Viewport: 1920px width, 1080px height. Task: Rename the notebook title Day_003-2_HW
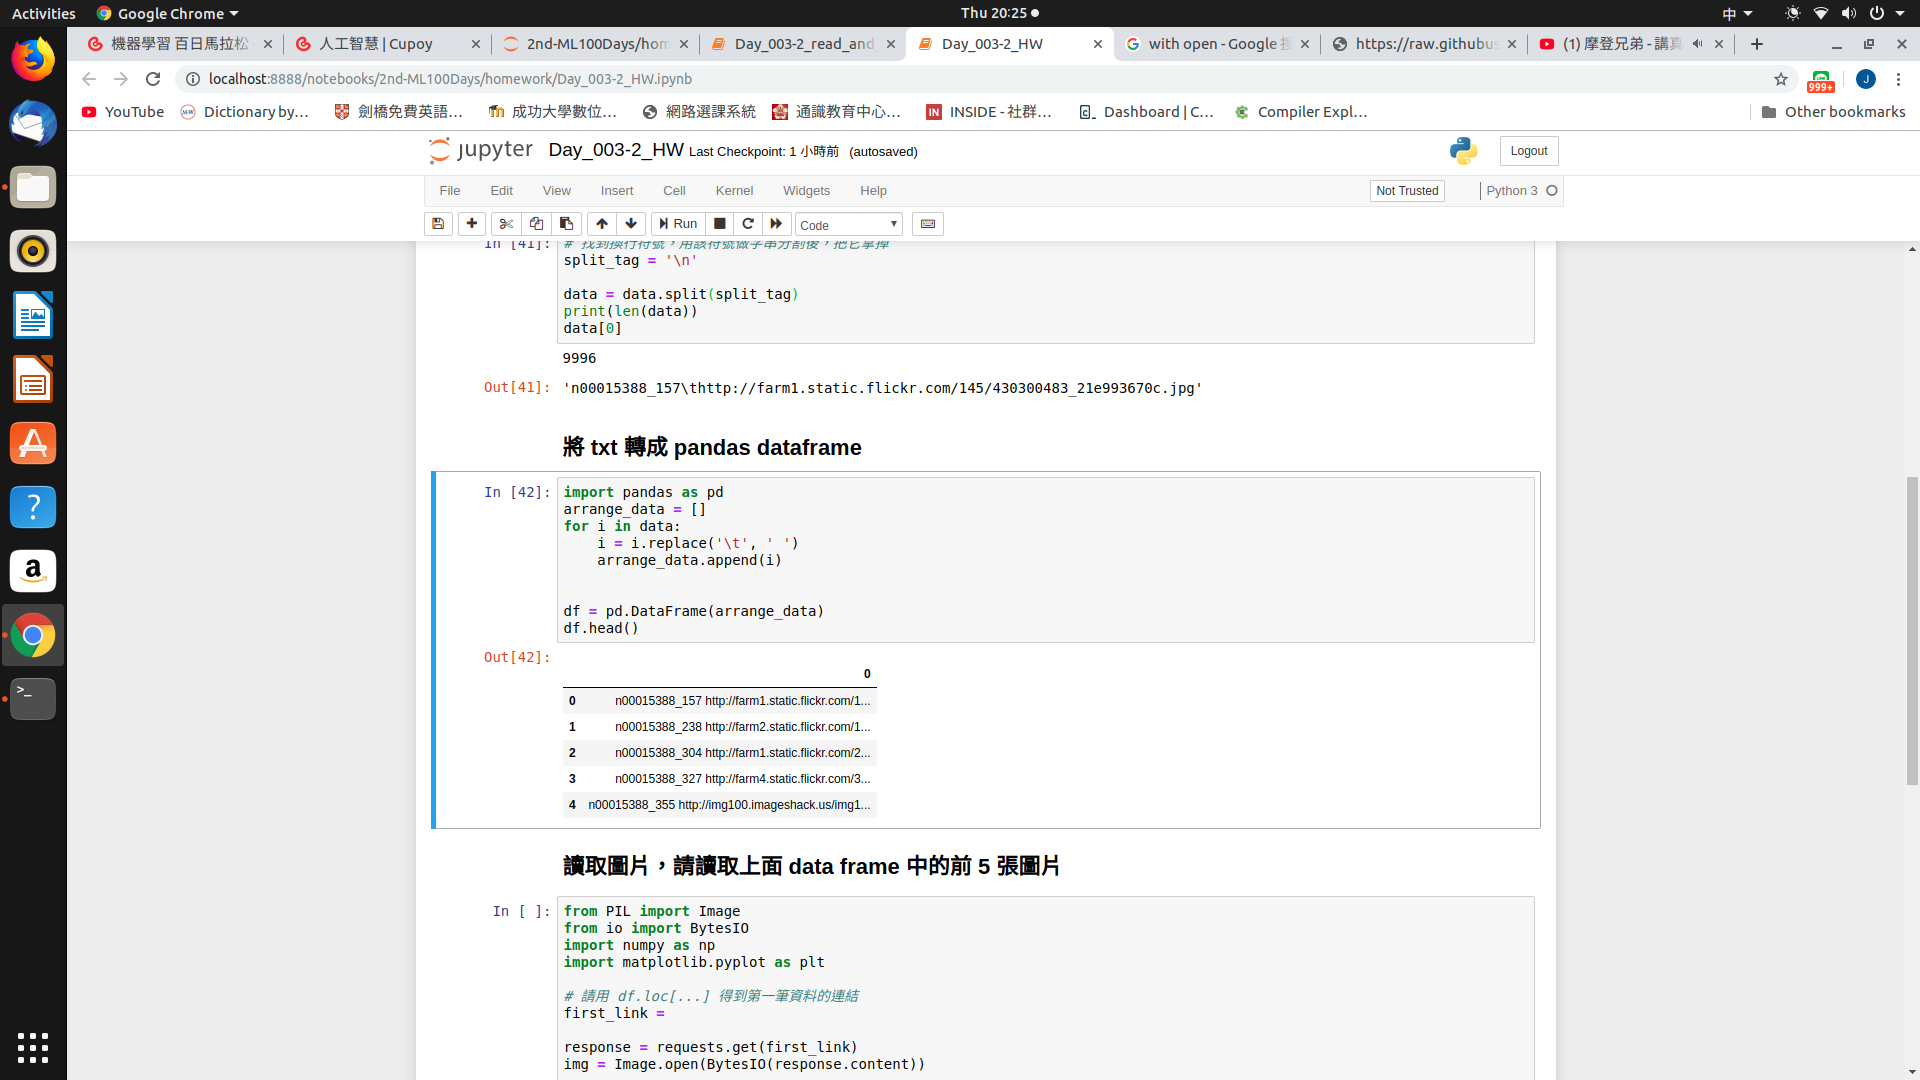click(616, 150)
